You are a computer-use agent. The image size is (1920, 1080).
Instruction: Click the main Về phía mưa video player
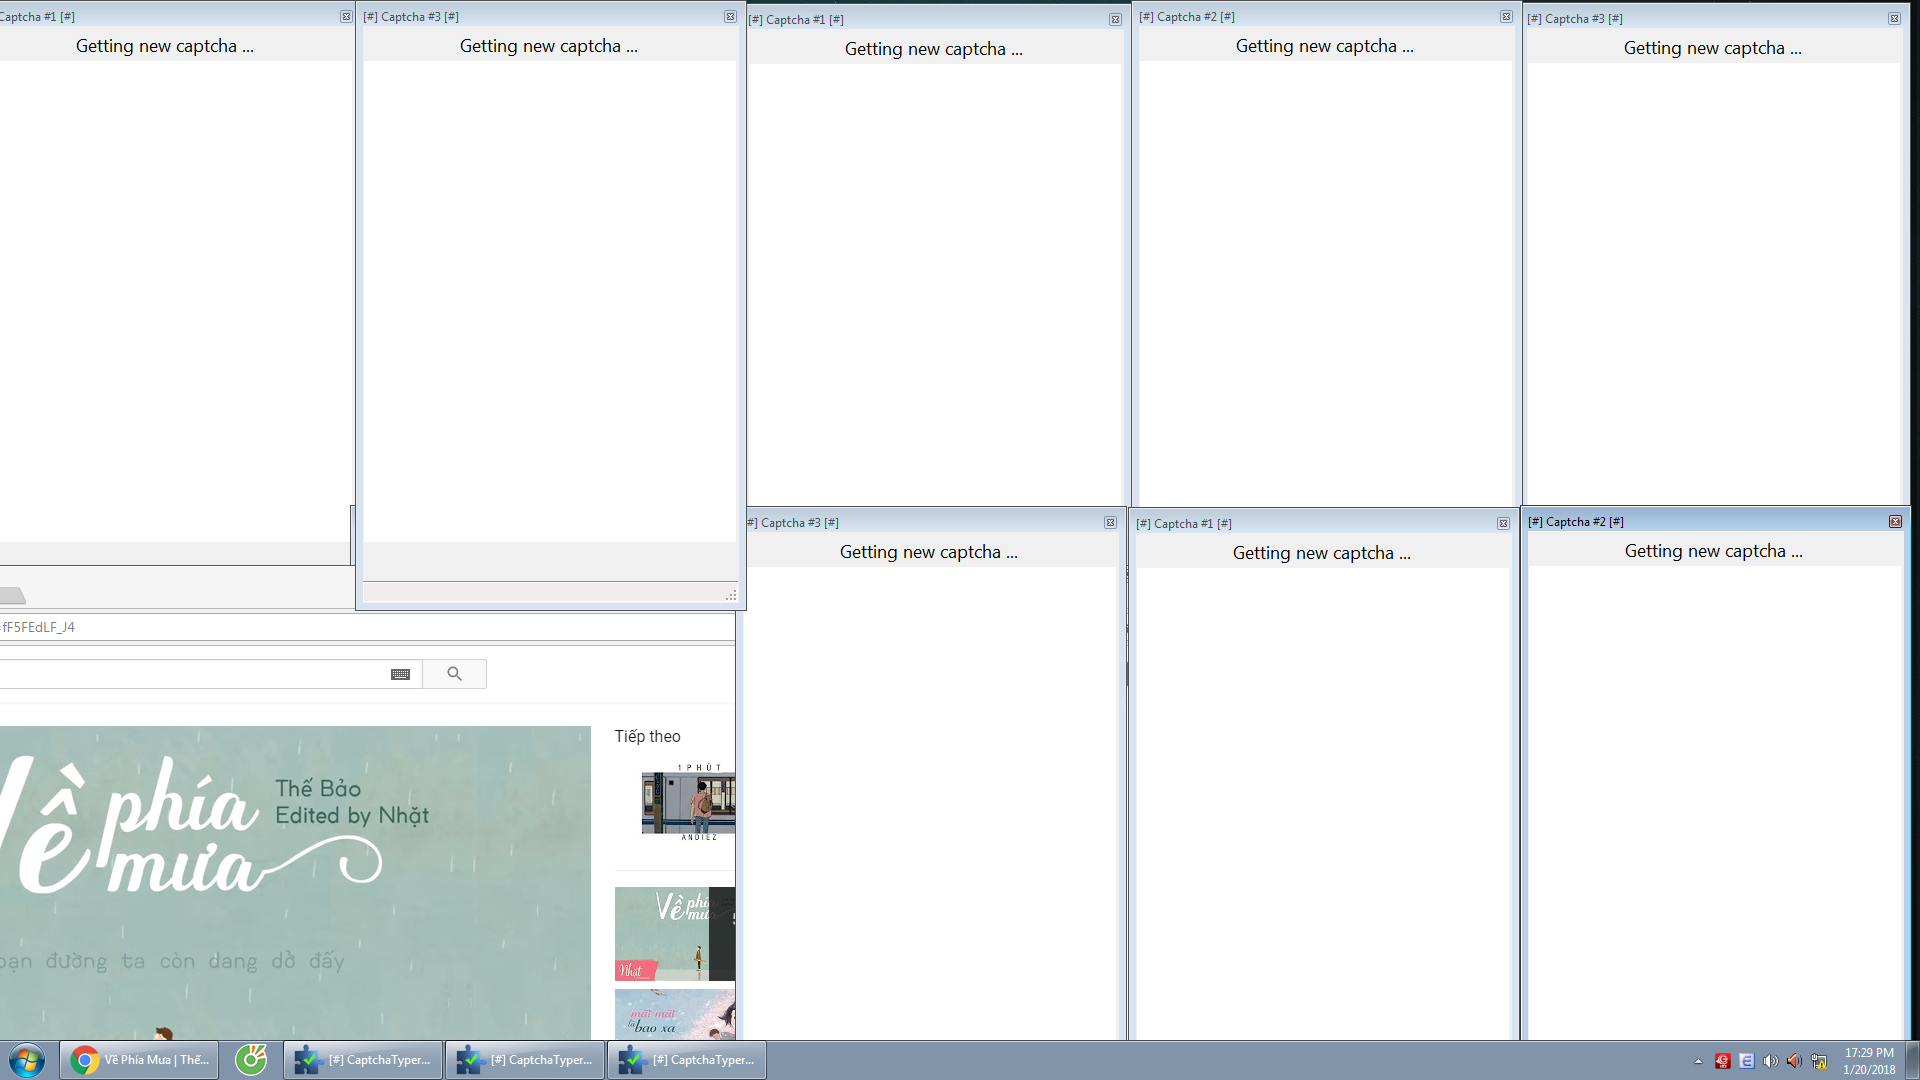pyautogui.click(x=295, y=880)
